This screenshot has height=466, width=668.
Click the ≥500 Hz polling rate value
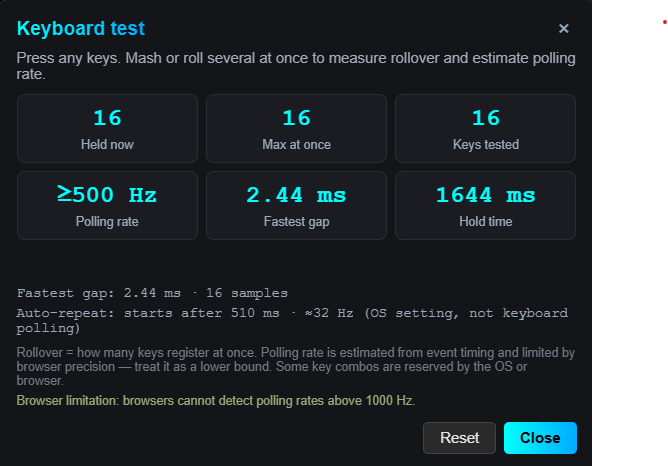(x=107, y=195)
